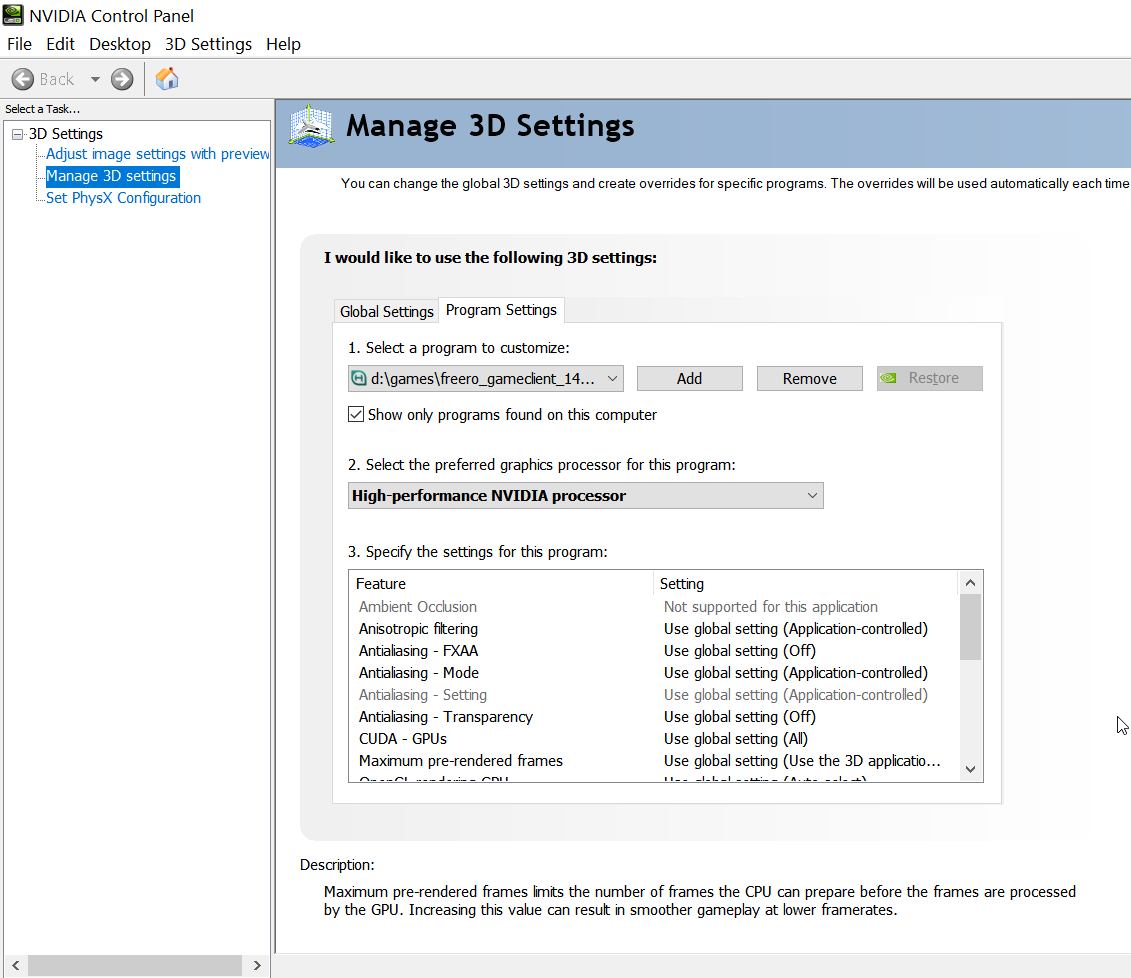Click the NVIDIA Control Panel title icon
Screen dimensions: 1131x978
(13, 15)
